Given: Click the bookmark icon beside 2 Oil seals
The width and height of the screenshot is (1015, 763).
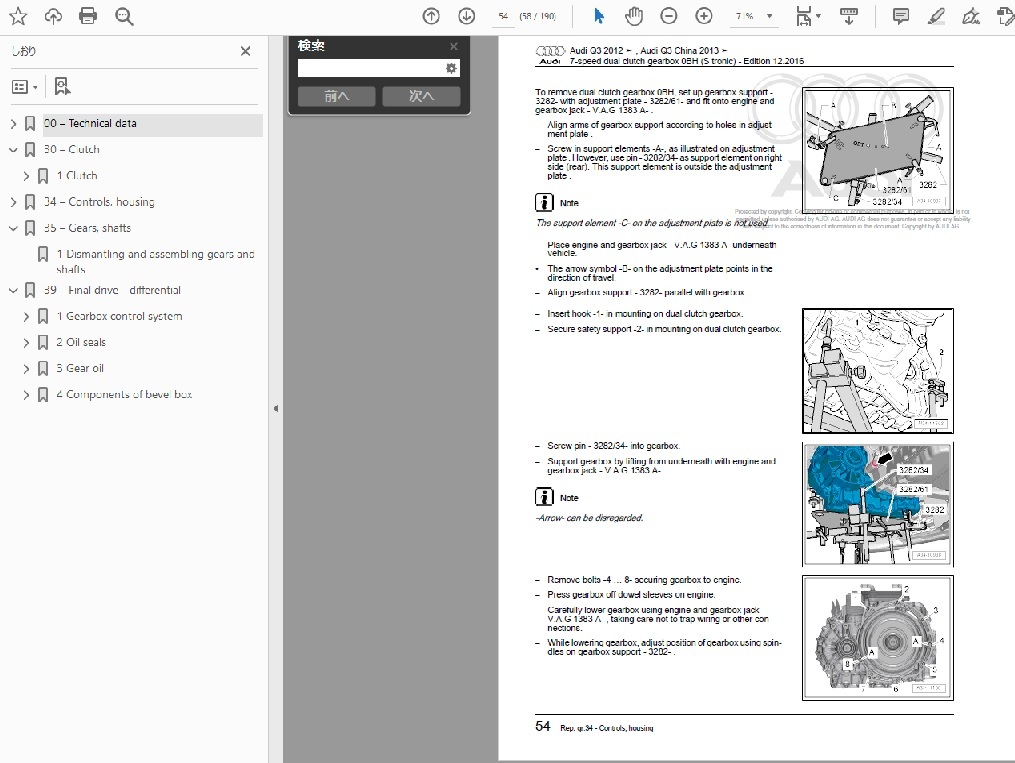Looking at the screenshot, I should click(43, 342).
